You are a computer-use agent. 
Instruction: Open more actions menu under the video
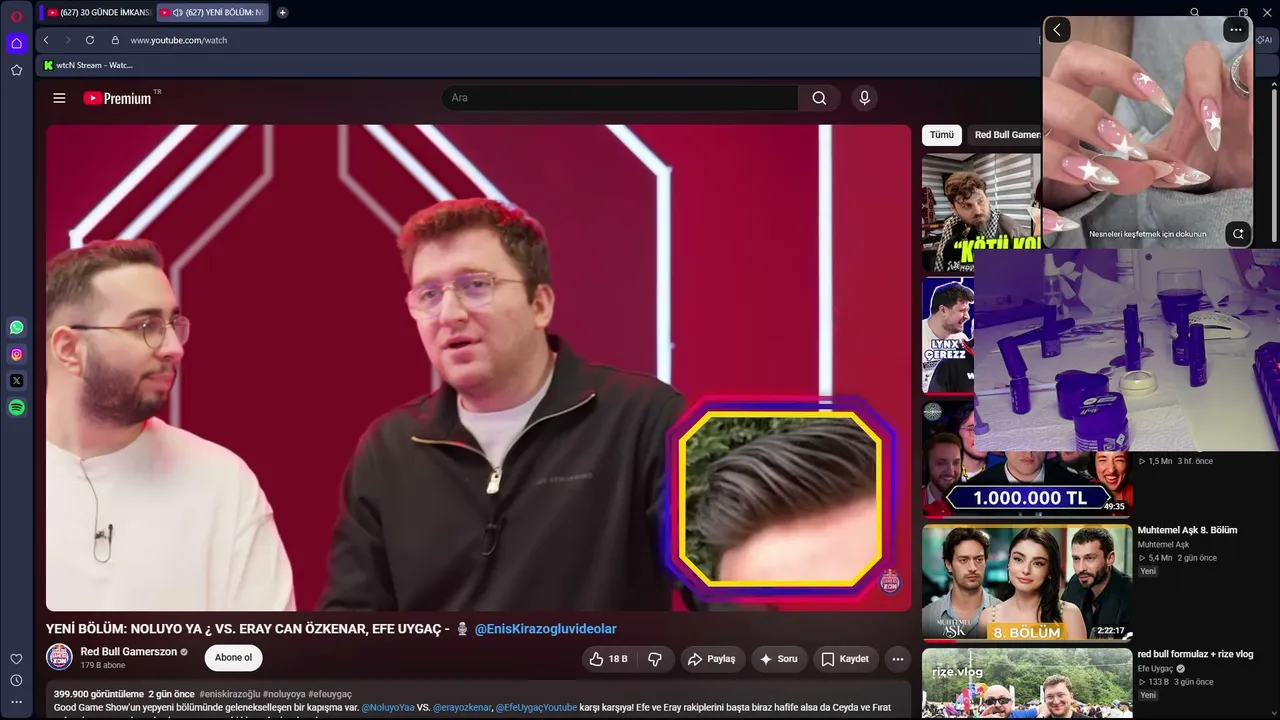(898, 659)
